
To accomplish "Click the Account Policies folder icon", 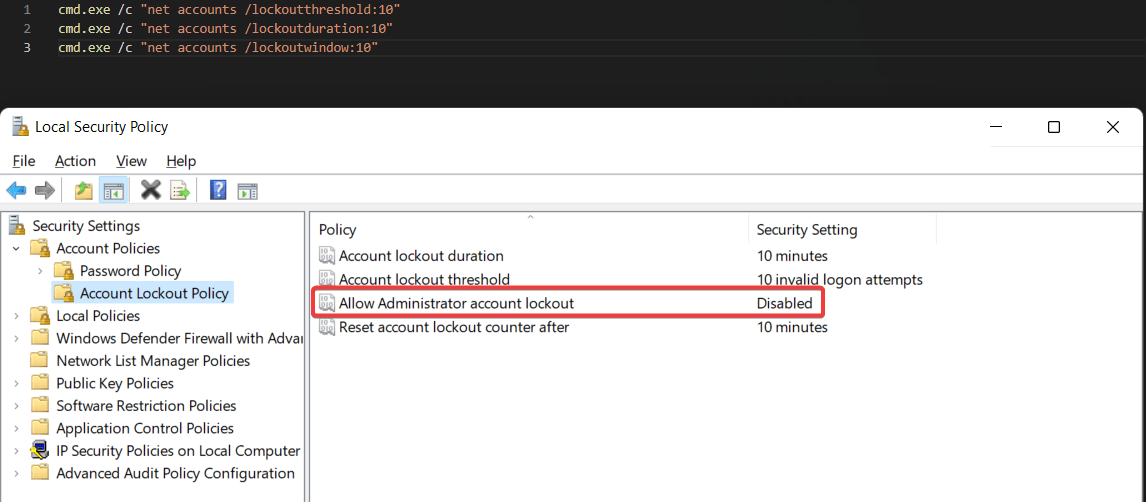I will point(40,248).
